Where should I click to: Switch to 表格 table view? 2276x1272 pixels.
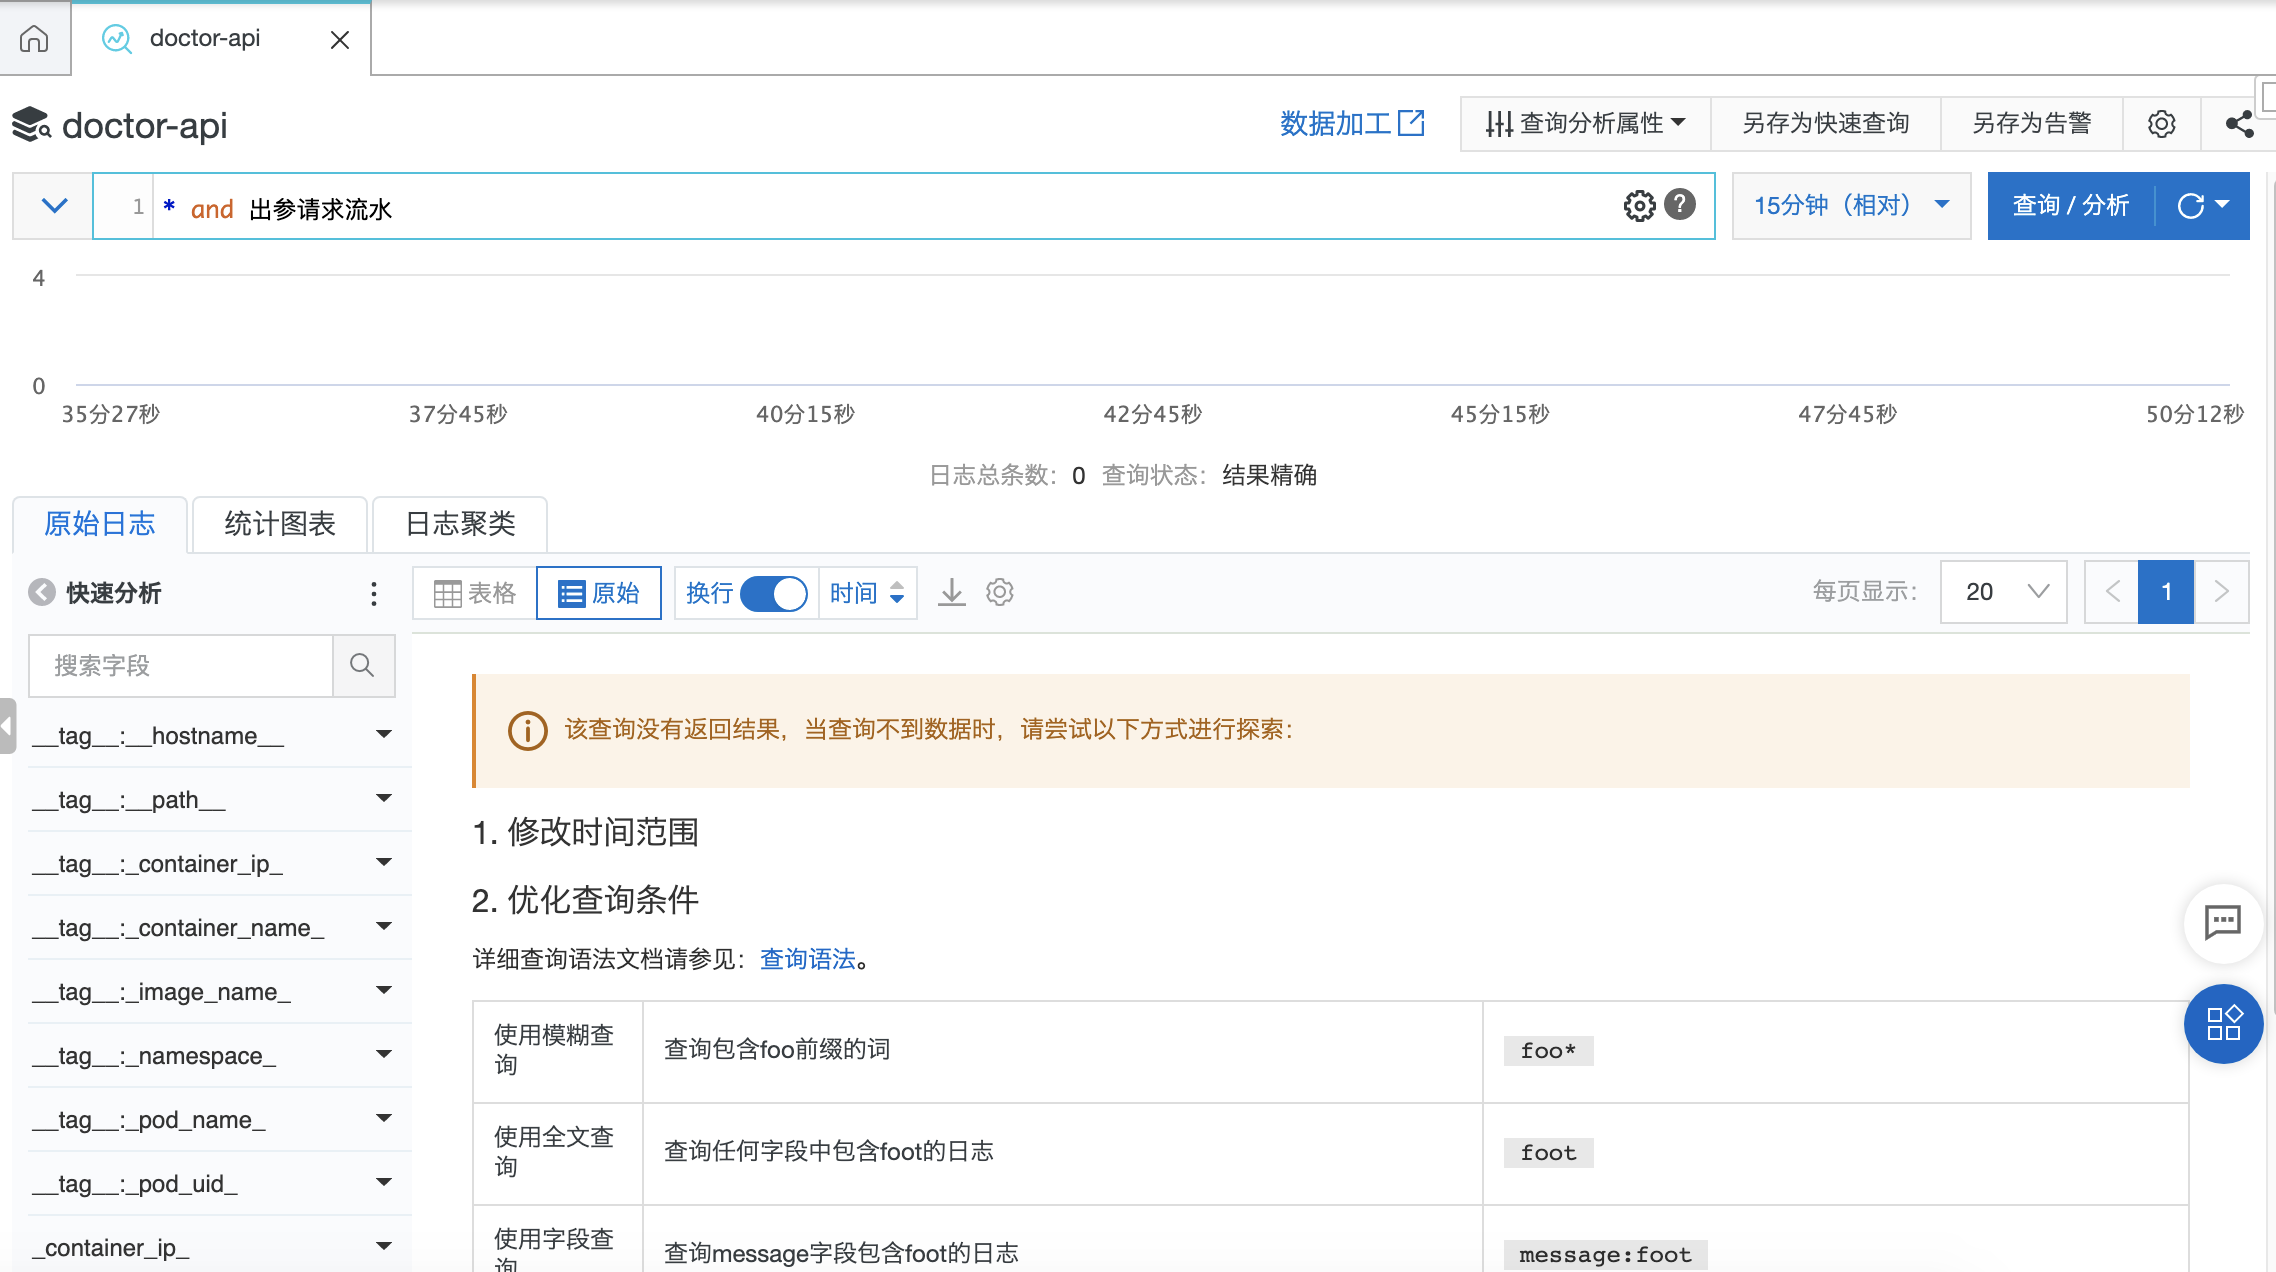(x=475, y=593)
